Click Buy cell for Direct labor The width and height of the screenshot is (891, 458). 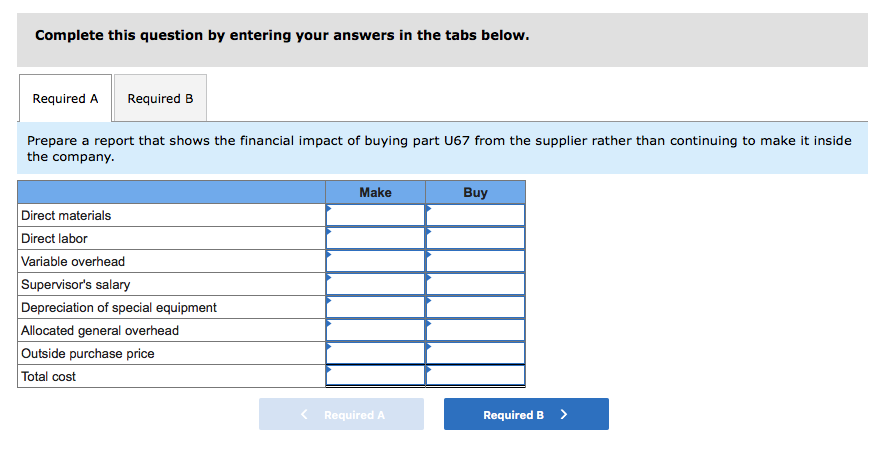475,239
